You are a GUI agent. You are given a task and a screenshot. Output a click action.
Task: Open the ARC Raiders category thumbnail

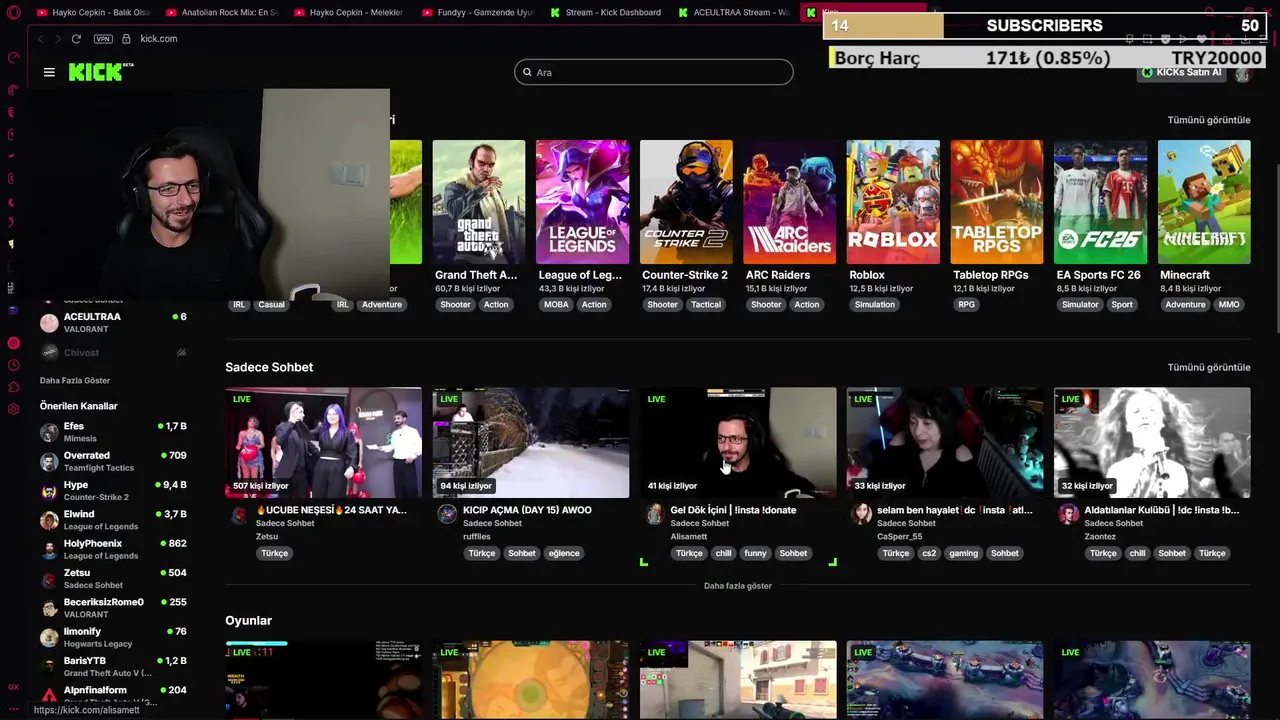[789, 202]
